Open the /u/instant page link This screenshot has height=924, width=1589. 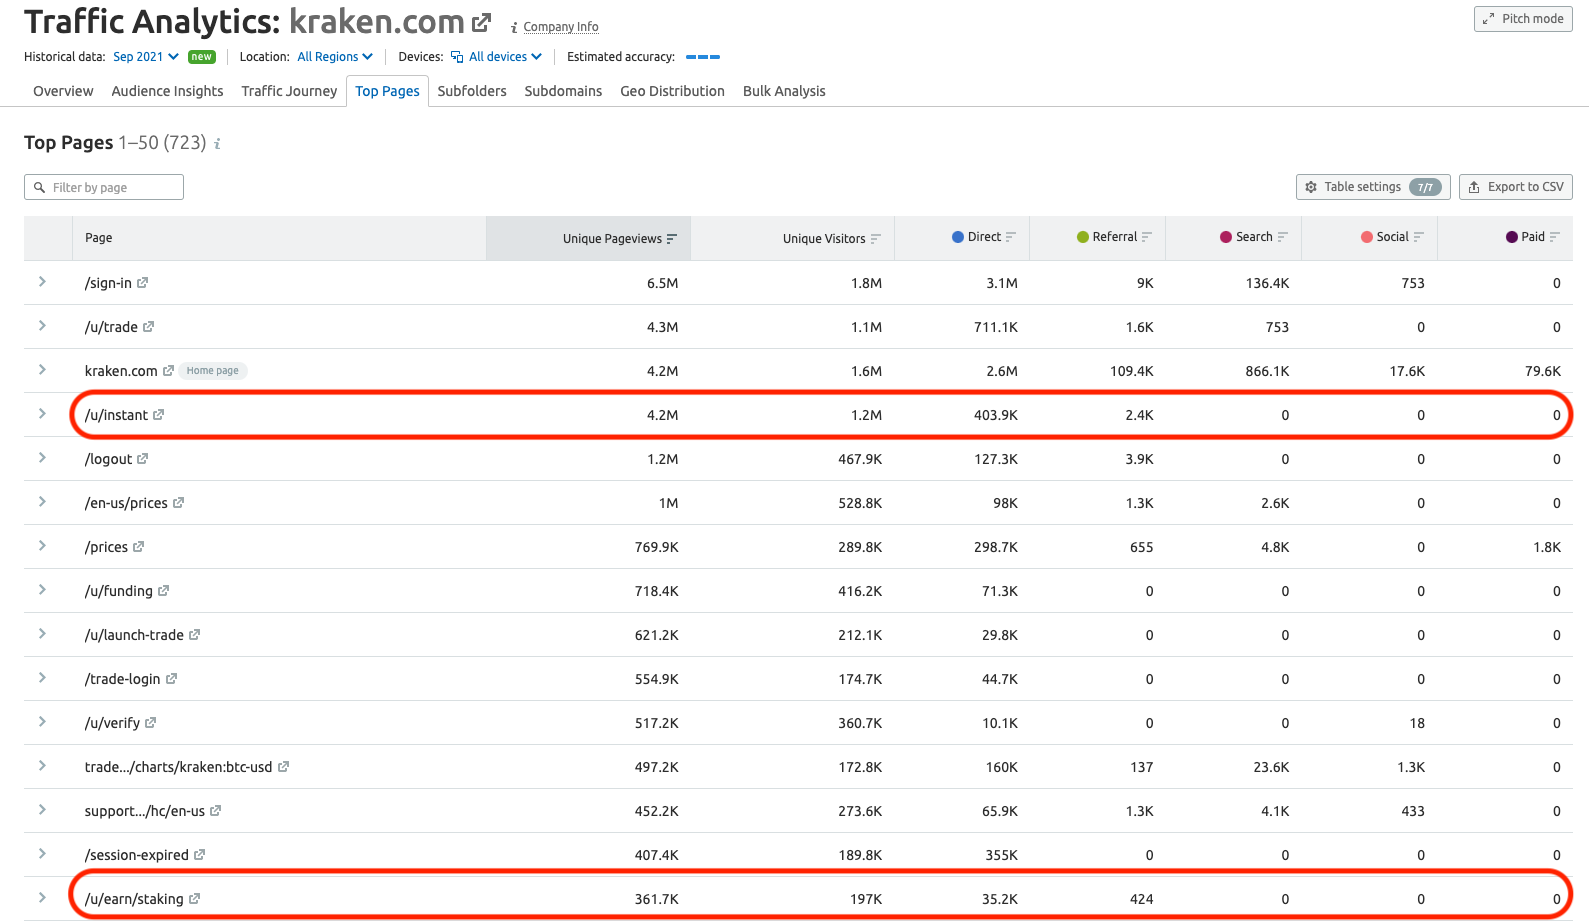116,415
